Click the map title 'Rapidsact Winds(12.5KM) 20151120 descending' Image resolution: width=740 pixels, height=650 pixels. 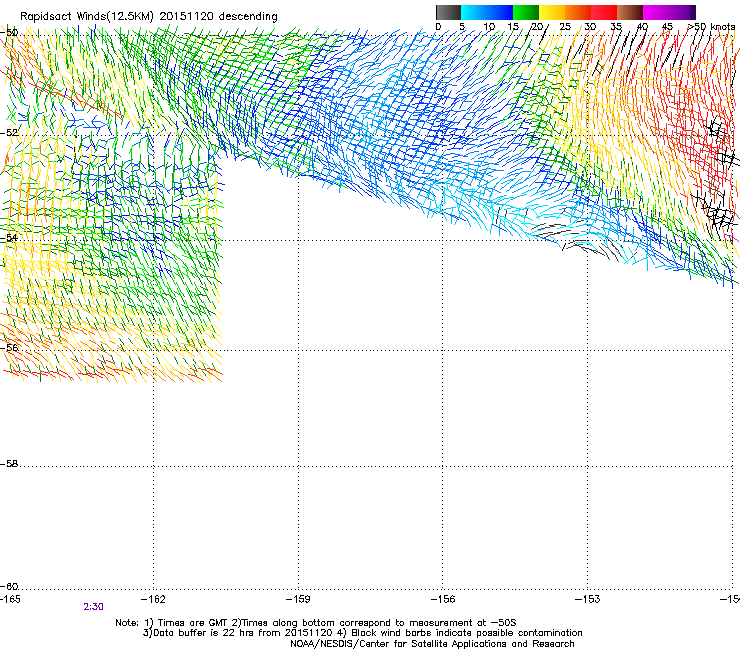coord(149,16)
